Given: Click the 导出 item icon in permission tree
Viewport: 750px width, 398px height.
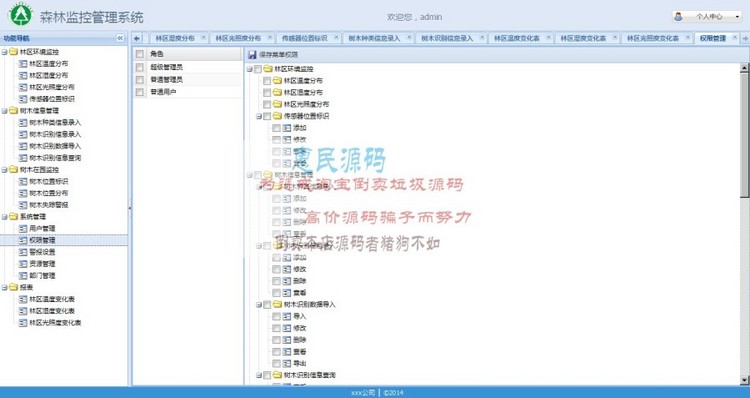Looking at the screenshot, I should point(287,363).
